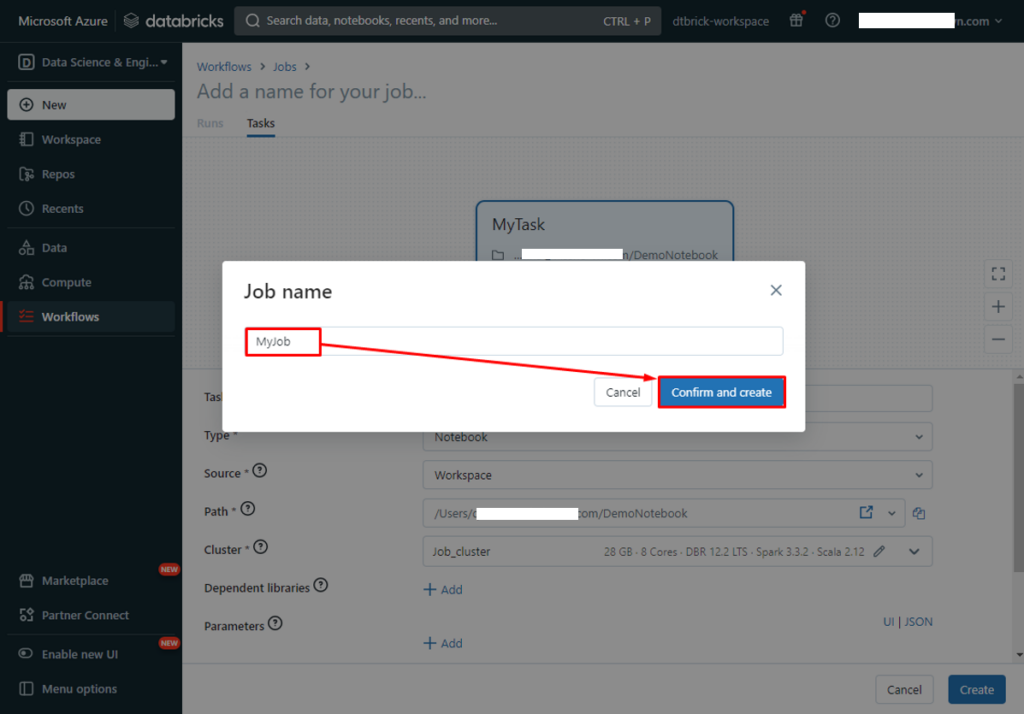The width and height of the screenshot is (1024, 714).
Task: Click the task panel vertical scrollbar
Action: click(1019, 478)
